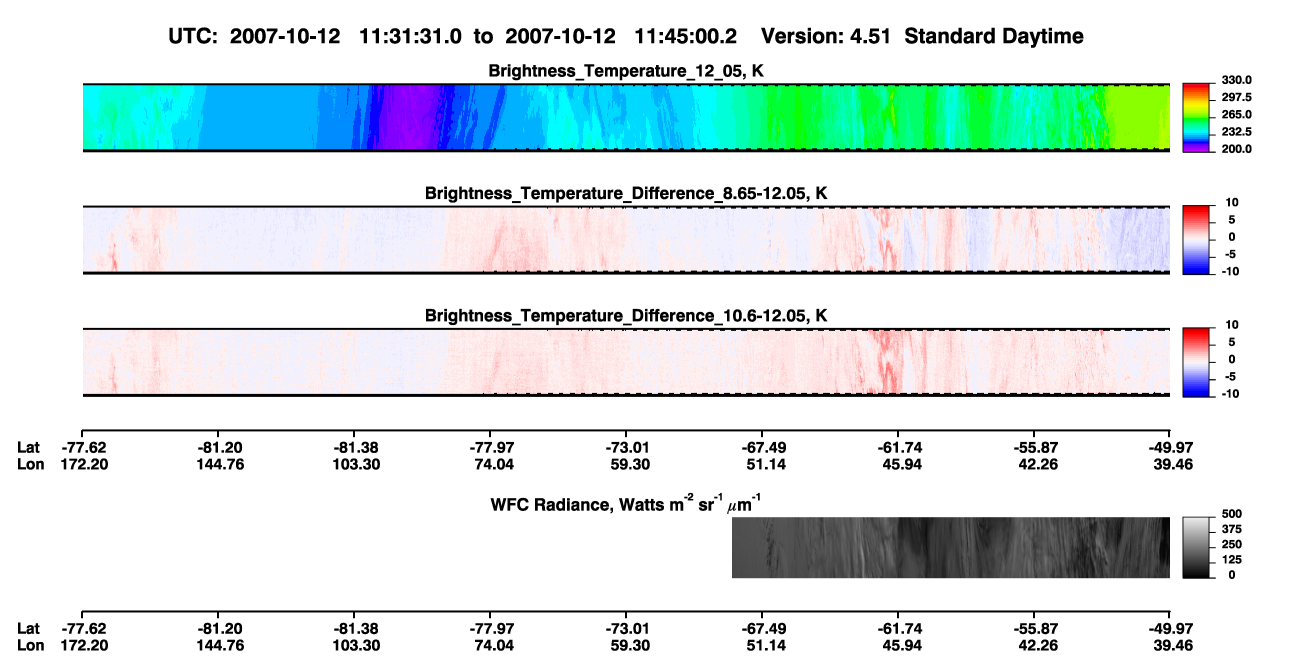1300x667 pixels.
Task: Click the yellow-green warm region at strip end
Action: (x=1138, y=118)
